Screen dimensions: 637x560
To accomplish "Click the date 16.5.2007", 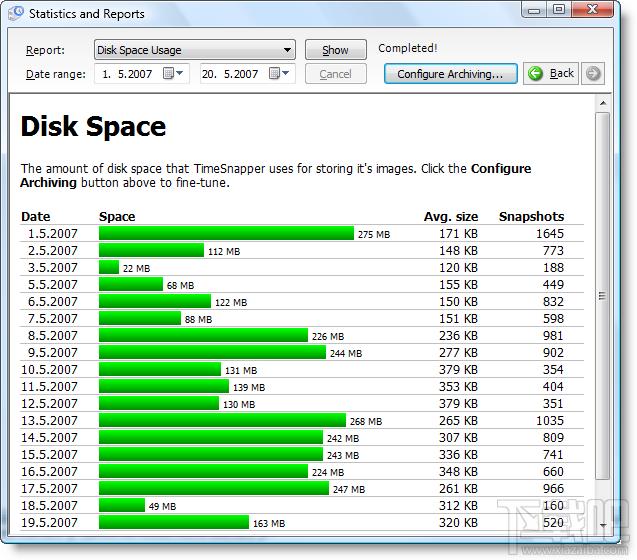I will click(x=49, y=471).
